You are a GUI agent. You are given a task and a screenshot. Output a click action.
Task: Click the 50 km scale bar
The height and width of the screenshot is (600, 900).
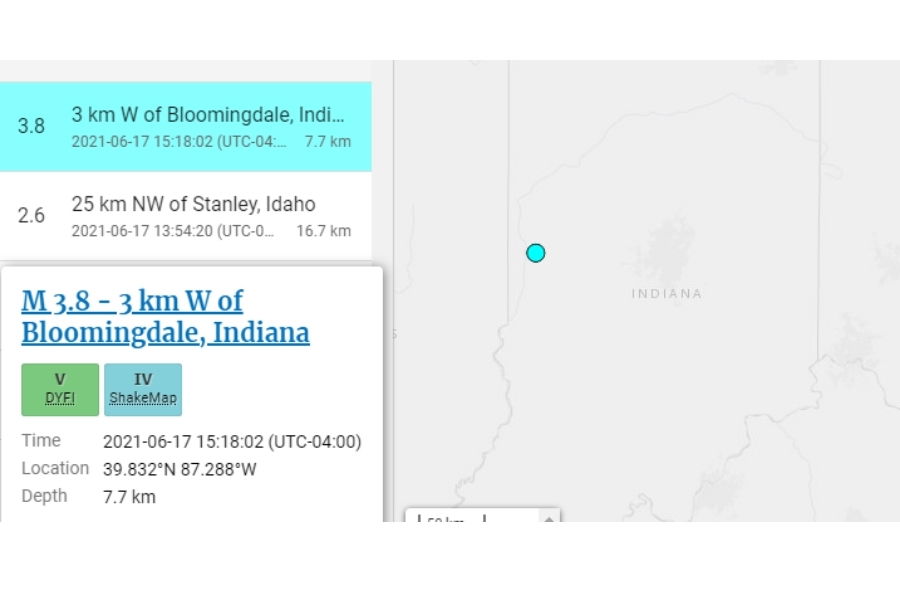[451, 518]
